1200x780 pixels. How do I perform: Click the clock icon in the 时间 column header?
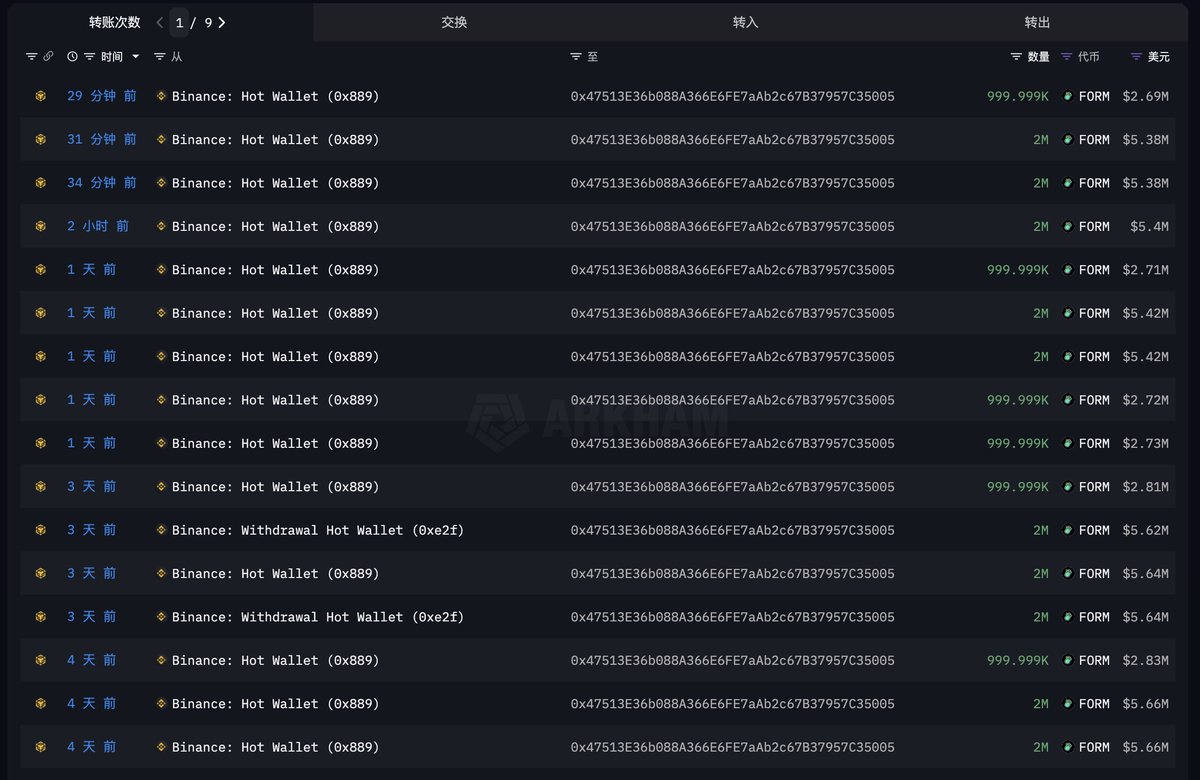tap(72, 57)
